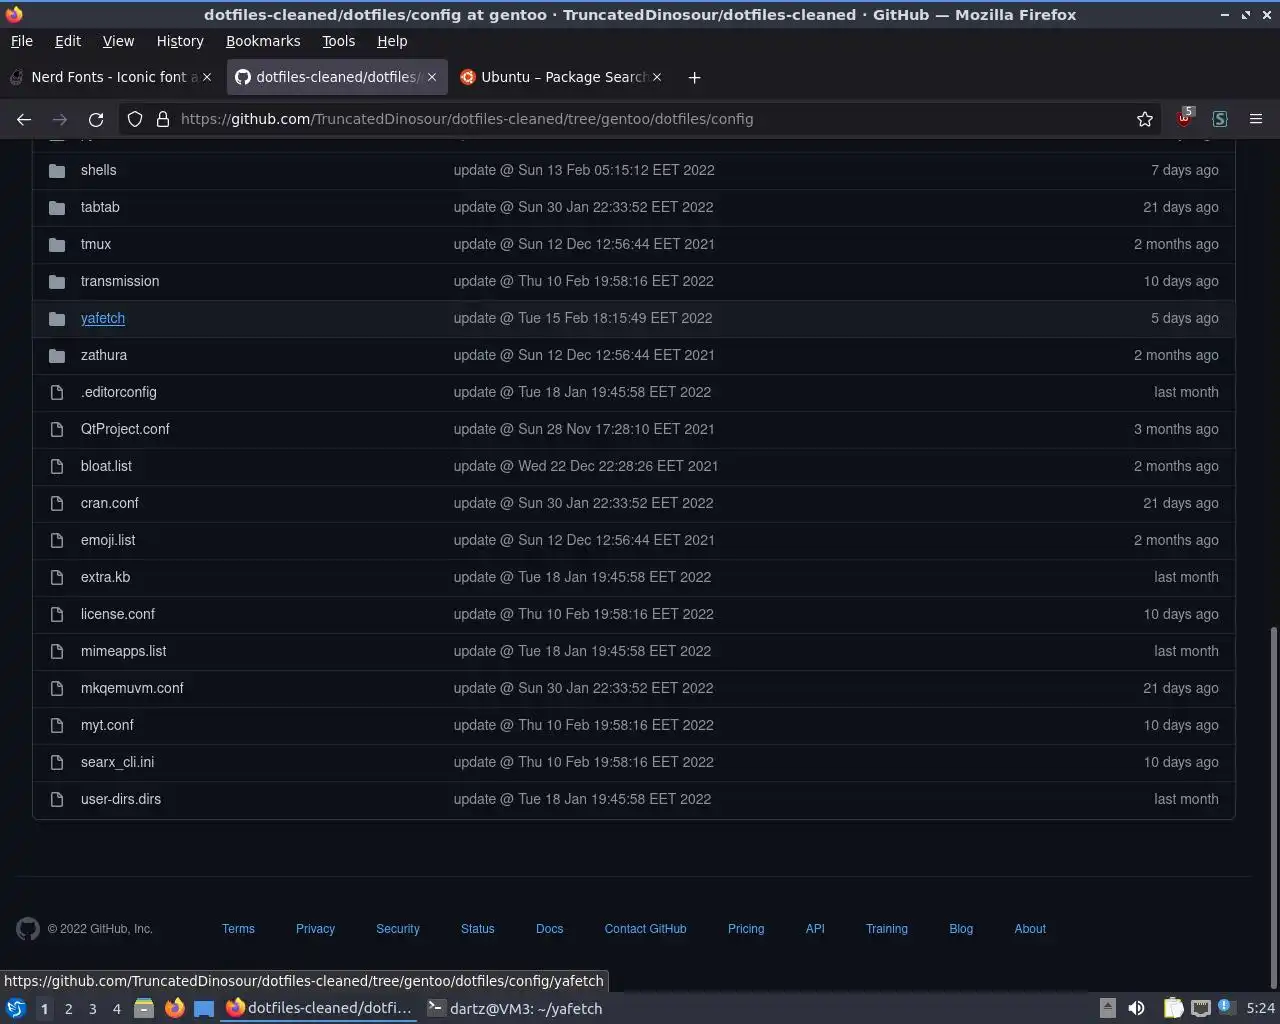1280x1024 pixels.
Task: Open the View menu
Action: [118, 41]
